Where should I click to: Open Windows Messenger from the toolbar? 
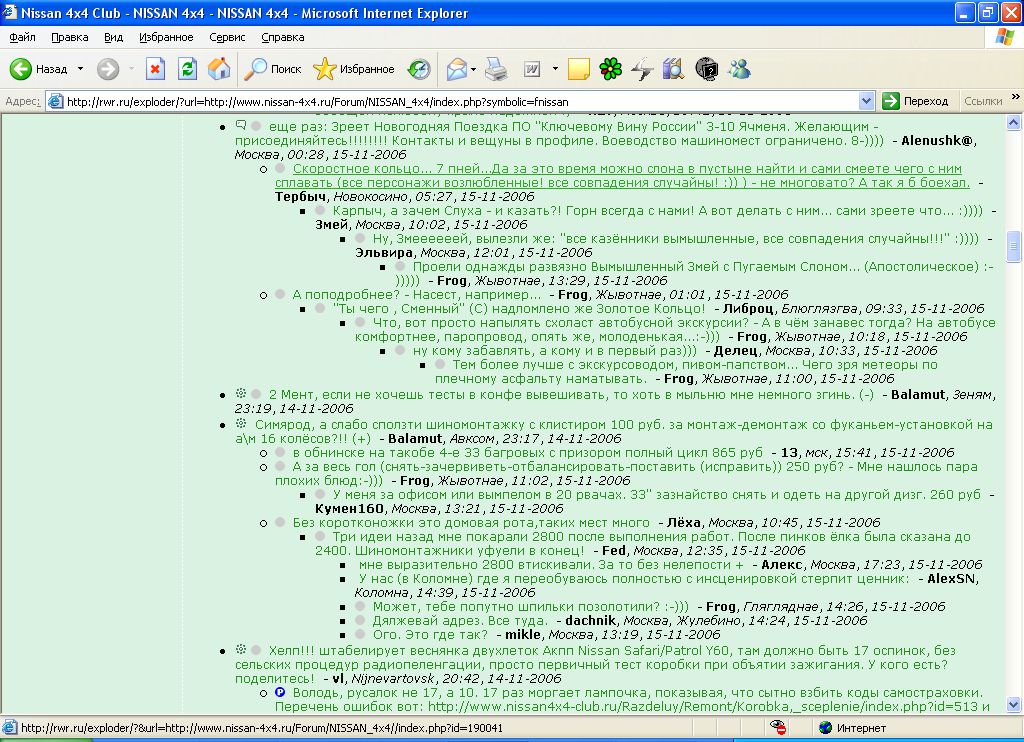(739, 69)
